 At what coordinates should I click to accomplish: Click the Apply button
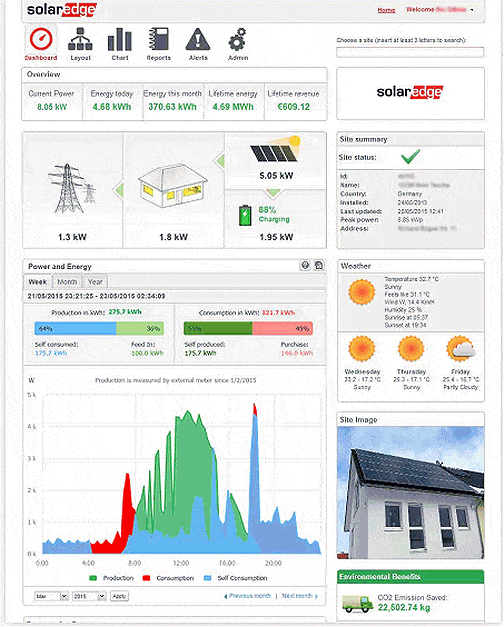point(119,596)
